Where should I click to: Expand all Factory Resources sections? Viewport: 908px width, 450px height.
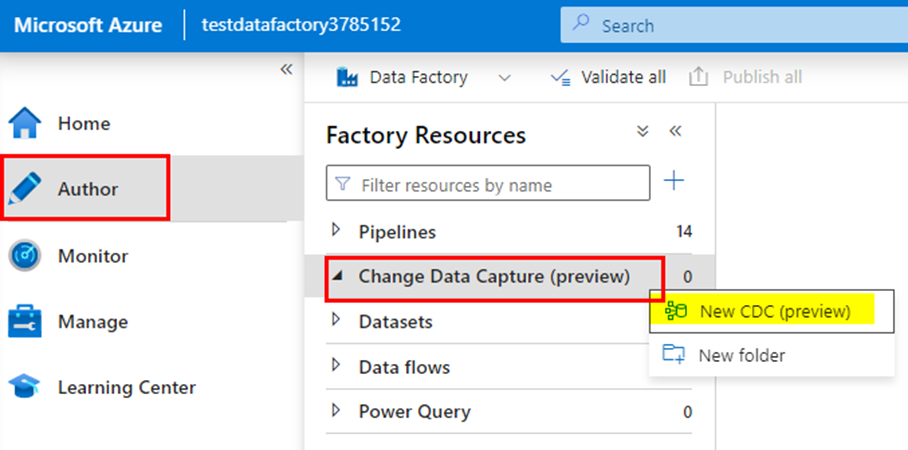tap(642, 131)
